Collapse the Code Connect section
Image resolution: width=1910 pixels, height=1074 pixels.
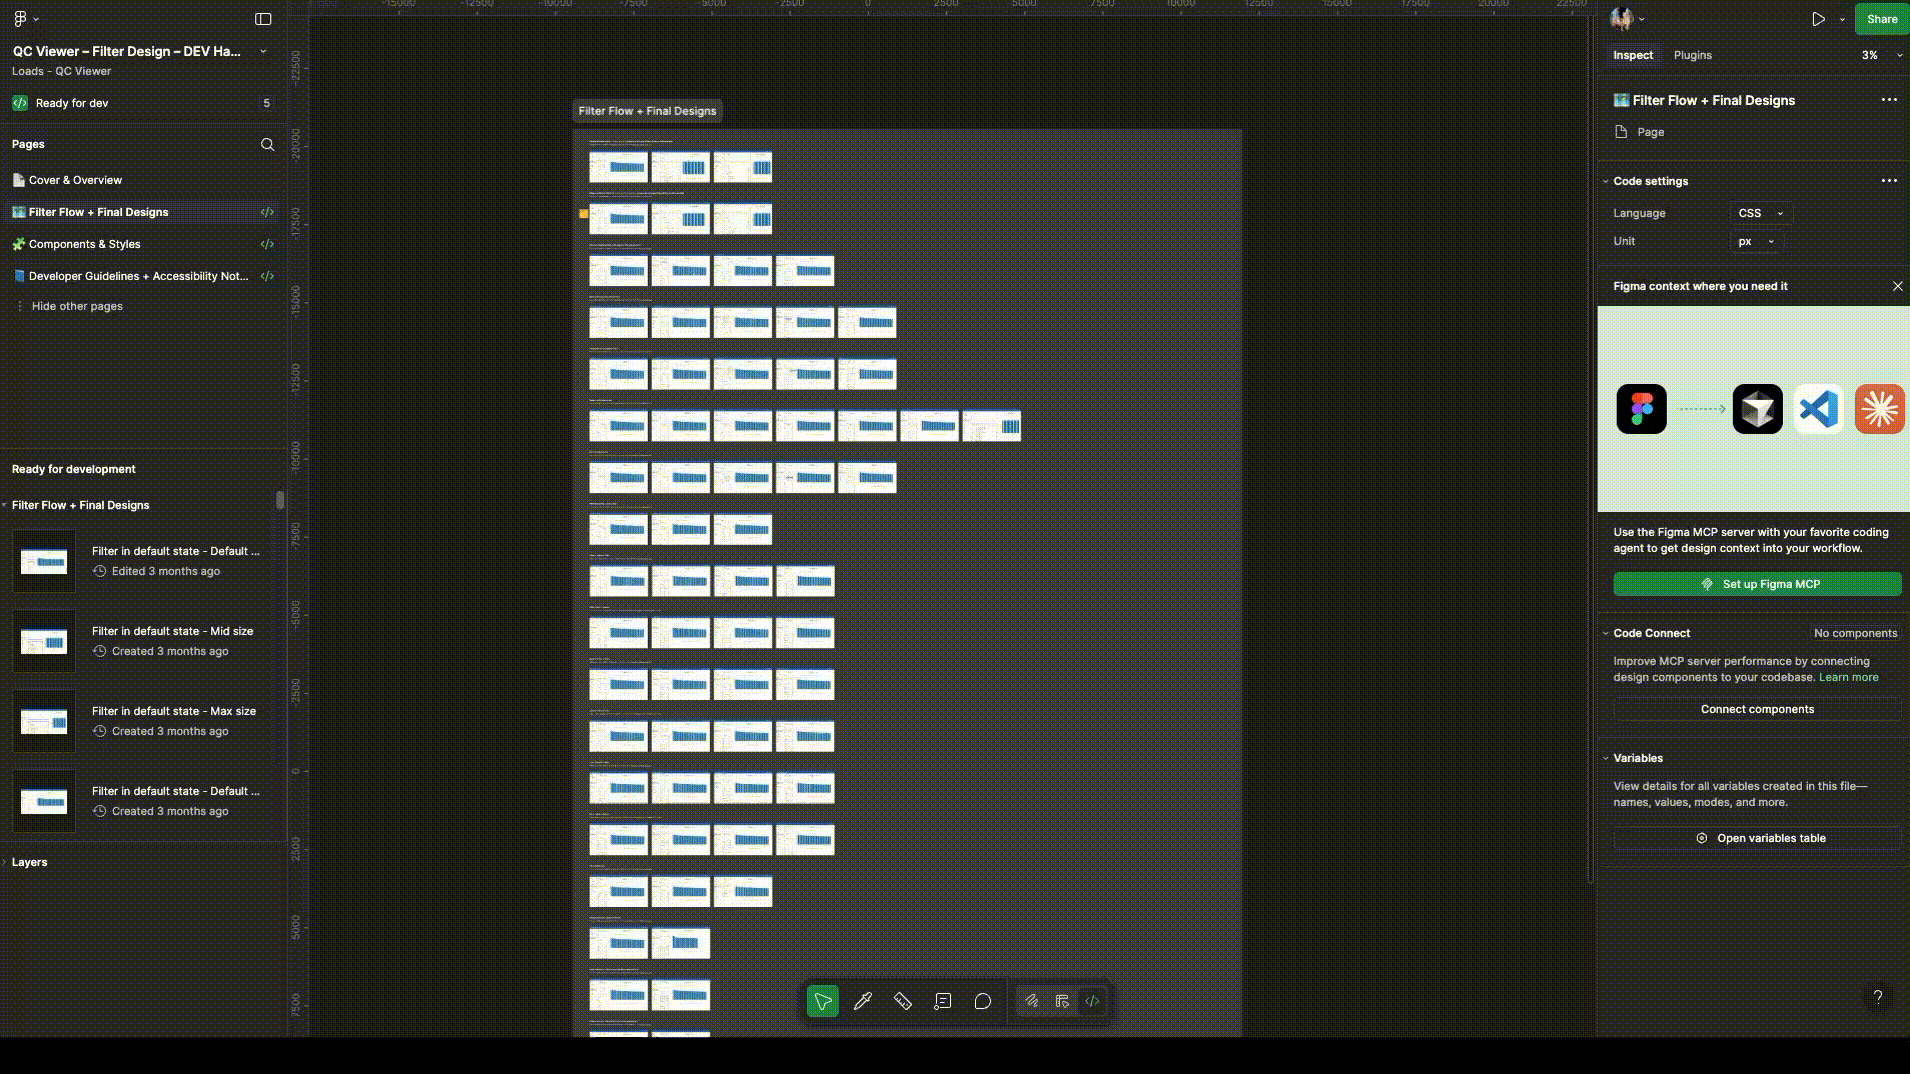tap(1606, 633)
